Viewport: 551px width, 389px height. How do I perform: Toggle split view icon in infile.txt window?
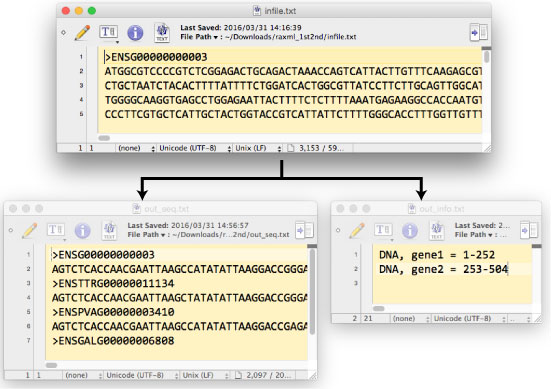point(479,32)
